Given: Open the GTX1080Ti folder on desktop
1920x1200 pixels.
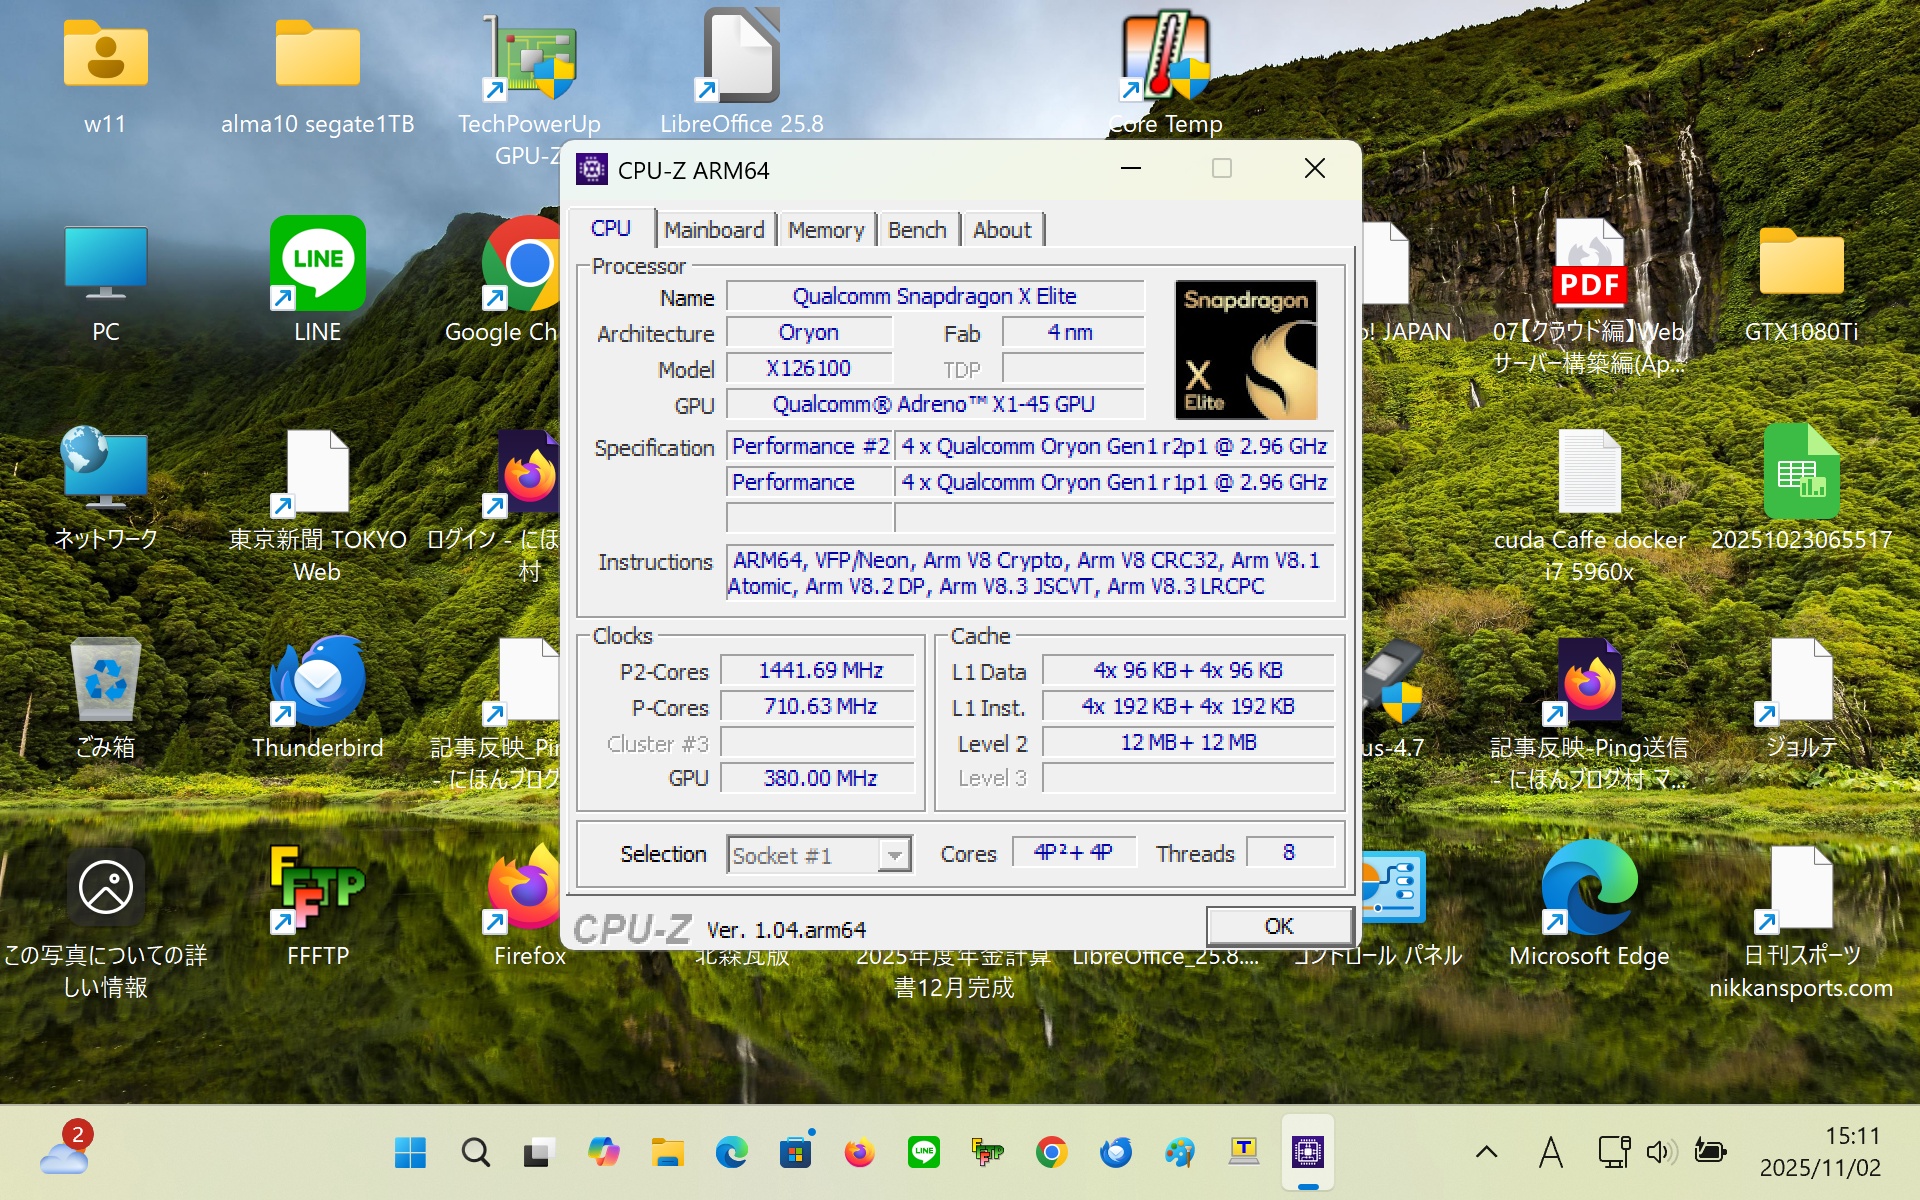Looking at the screenshot, I should (1801, 285).
